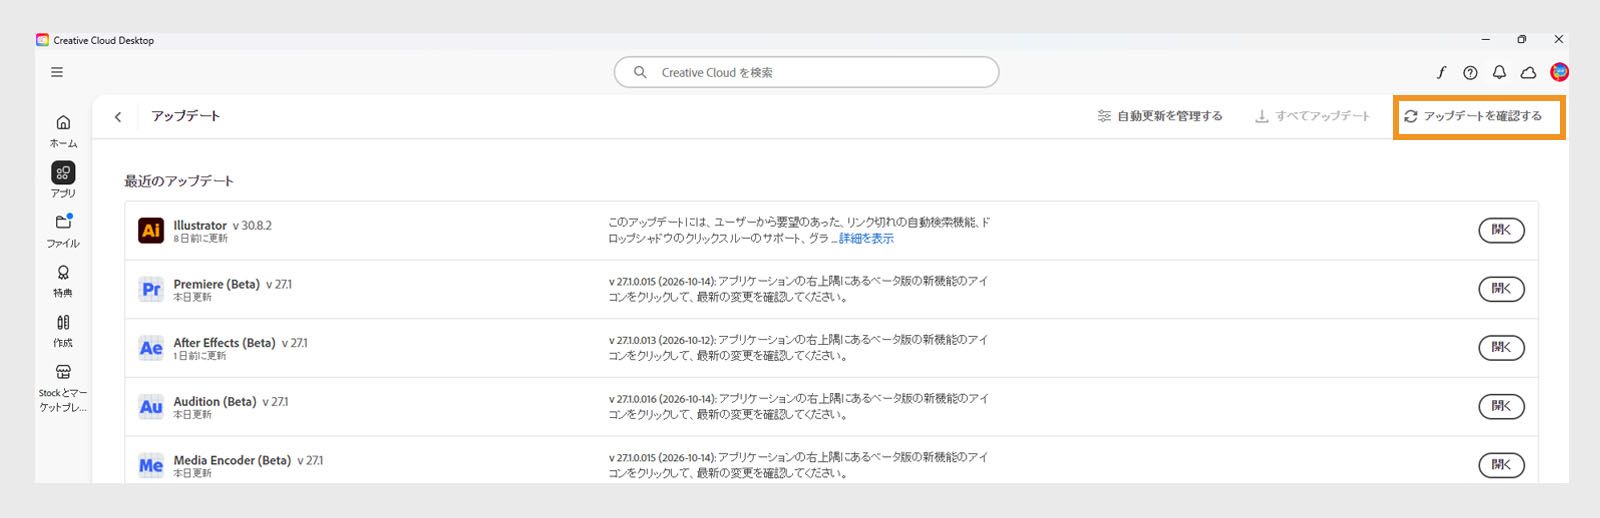The height and width of the screenshot is (518, 1600).
Task: Click 開く button for Premiere (Beta)
Action: [x=1501, y=289]
